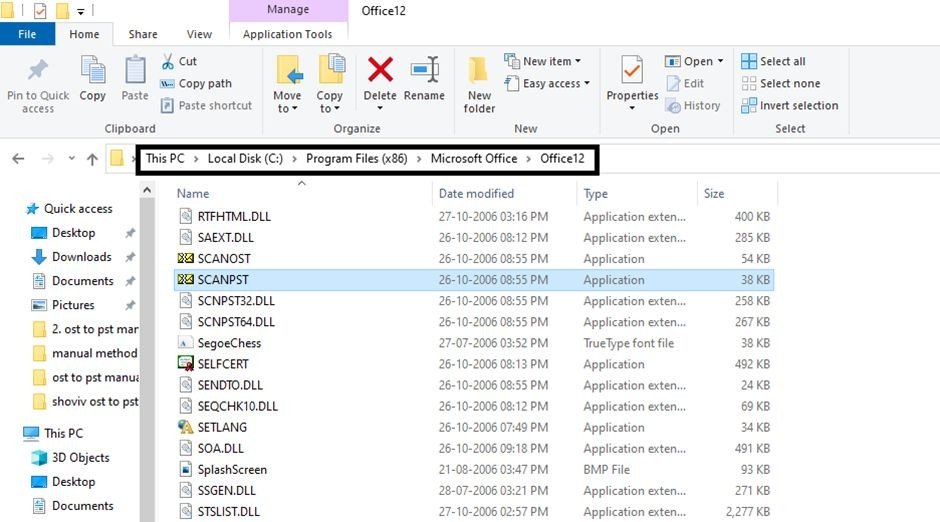Go back with the Back arrow

tap(19, 159)
